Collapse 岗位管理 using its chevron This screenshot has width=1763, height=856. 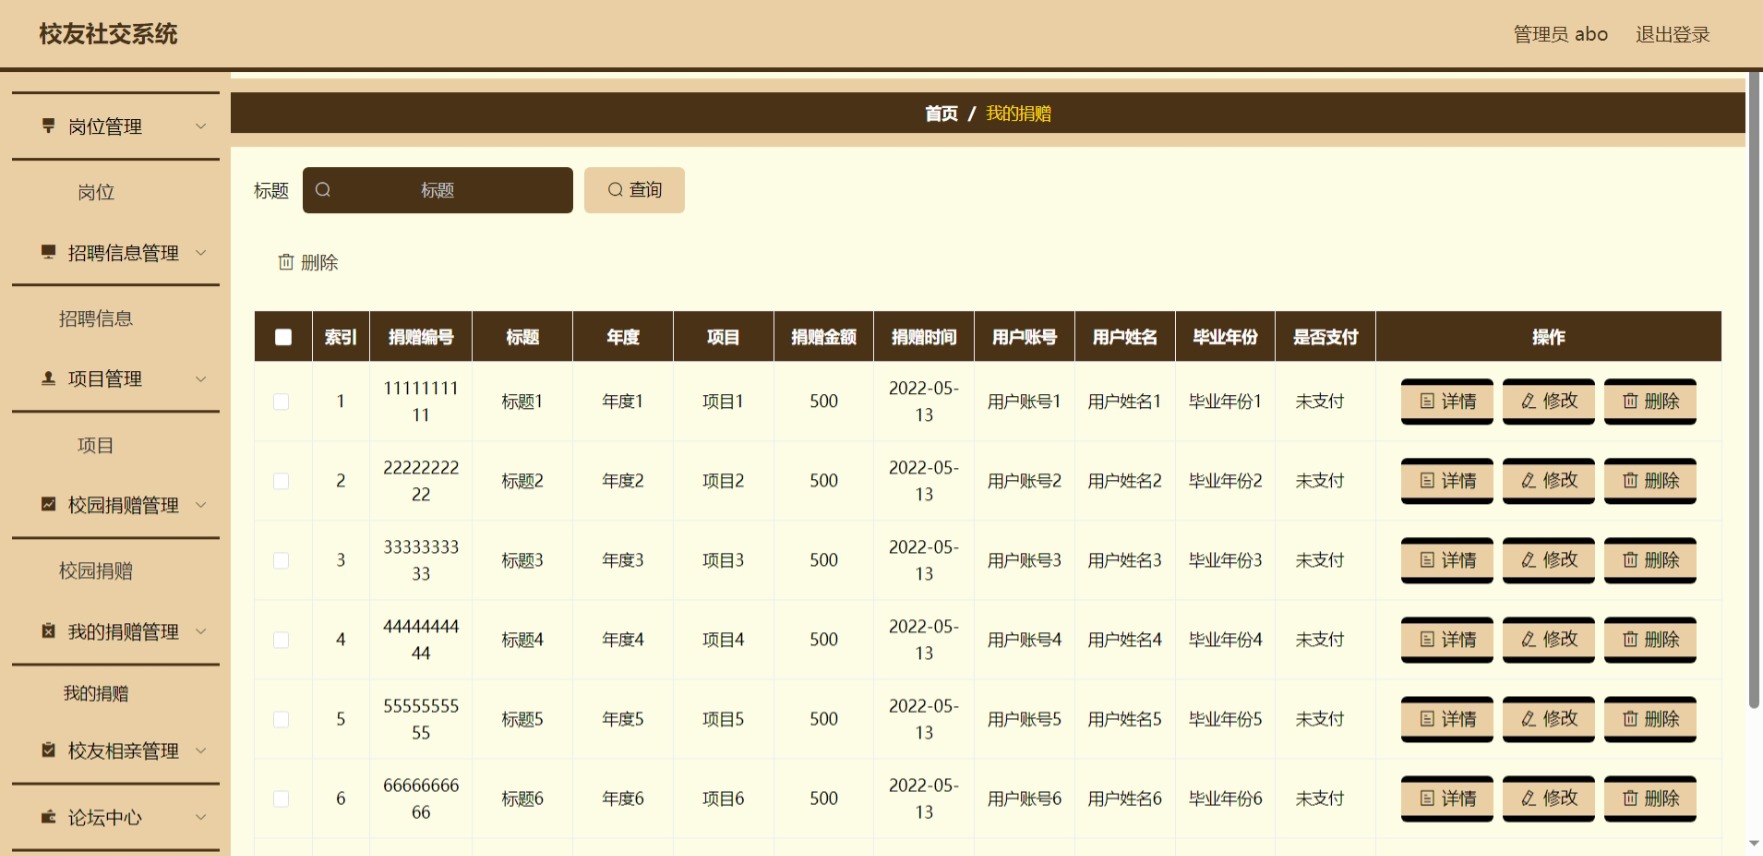(x=201, y=126)
